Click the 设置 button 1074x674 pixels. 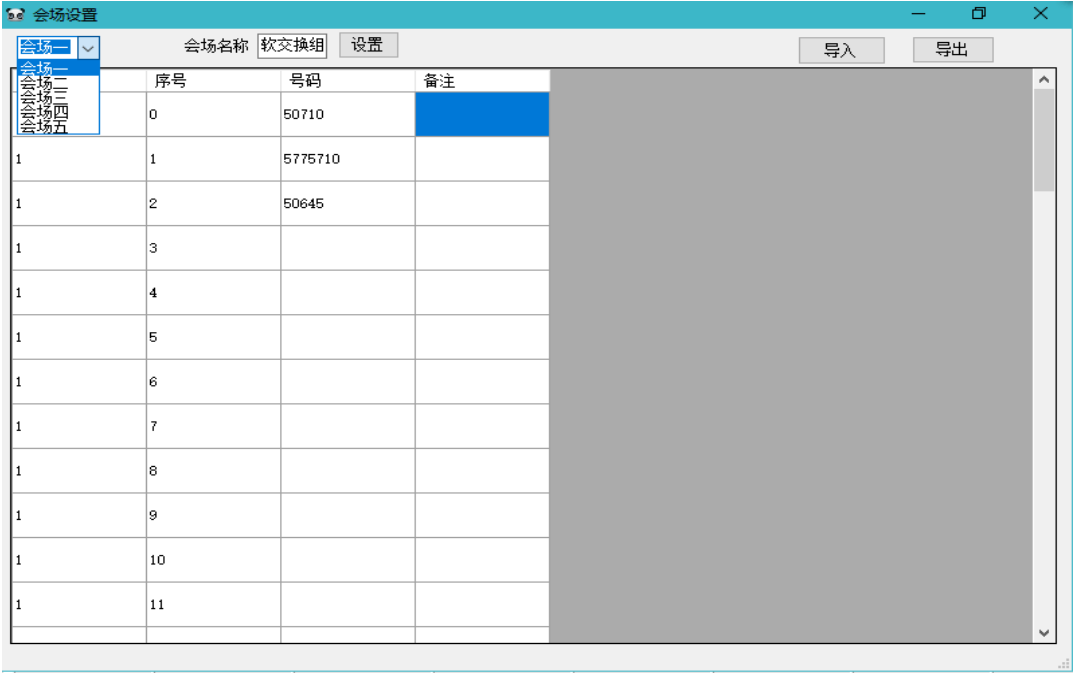368,44
